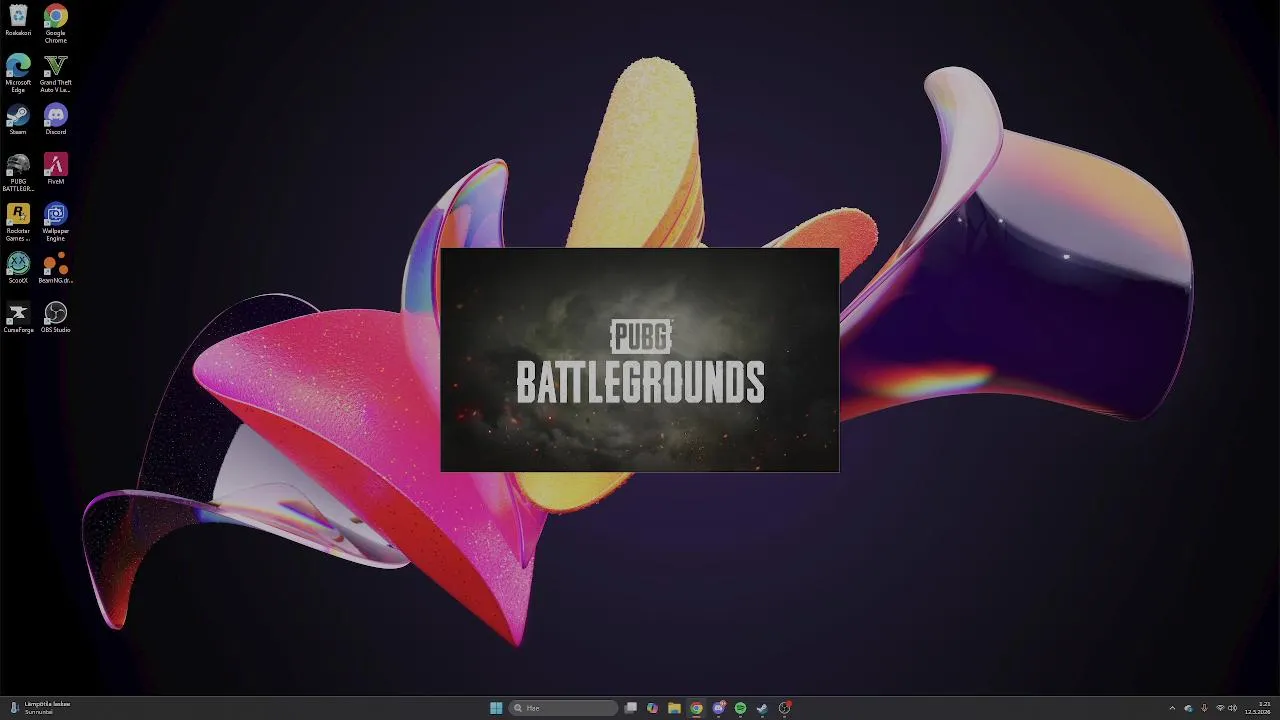Focus the taskbar search box
Viewport: 1280px width, 720px height.
[x=564, y=708]
